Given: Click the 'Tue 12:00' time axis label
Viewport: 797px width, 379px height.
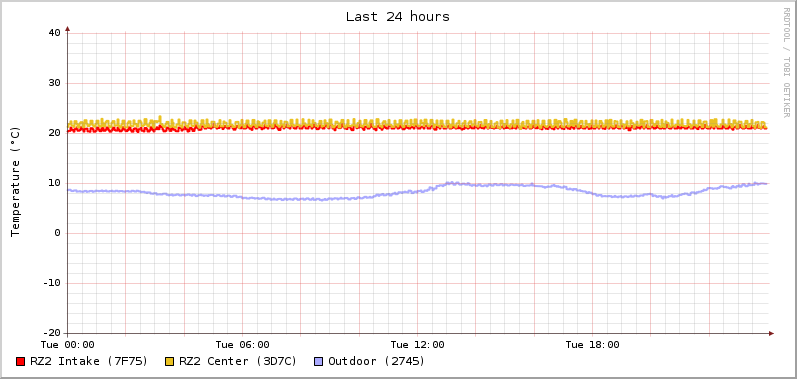Looking at the screenshot, I should coord(417,345).
